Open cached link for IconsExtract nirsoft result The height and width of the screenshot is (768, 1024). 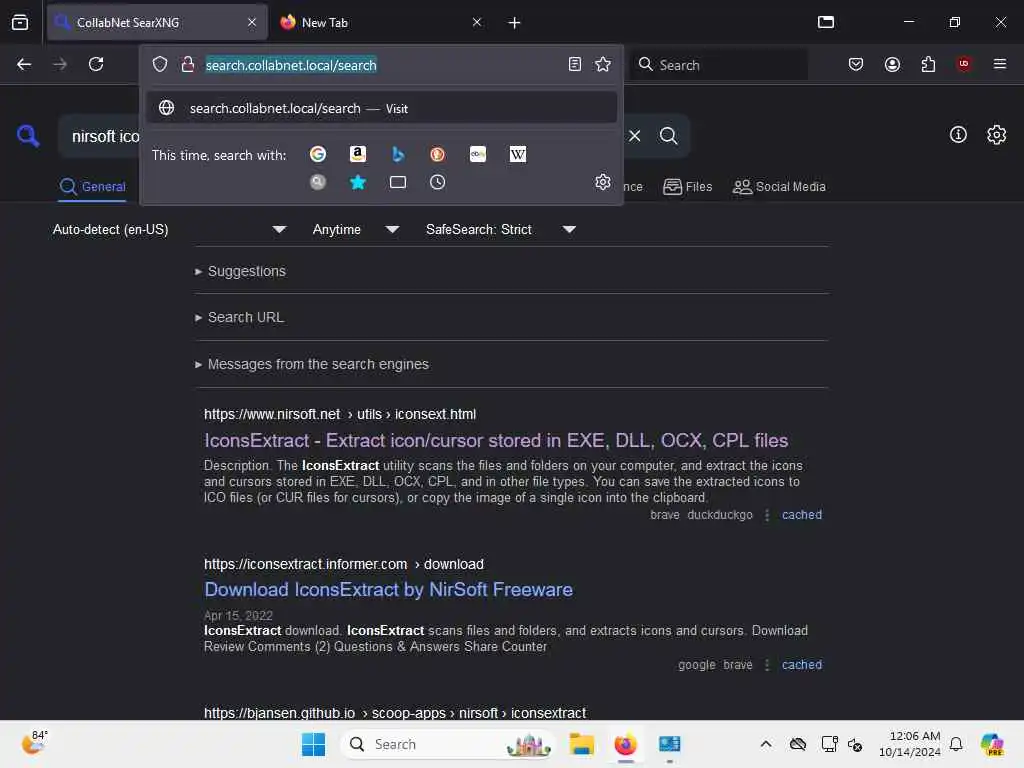(x=802, y=515)
